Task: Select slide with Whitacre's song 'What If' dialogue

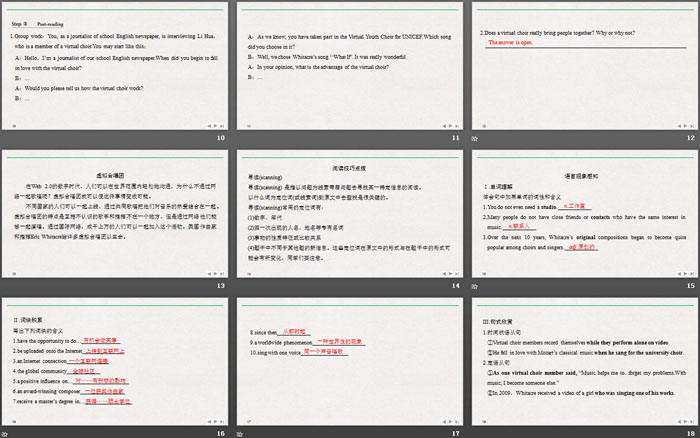Action: tap(350, 65)
